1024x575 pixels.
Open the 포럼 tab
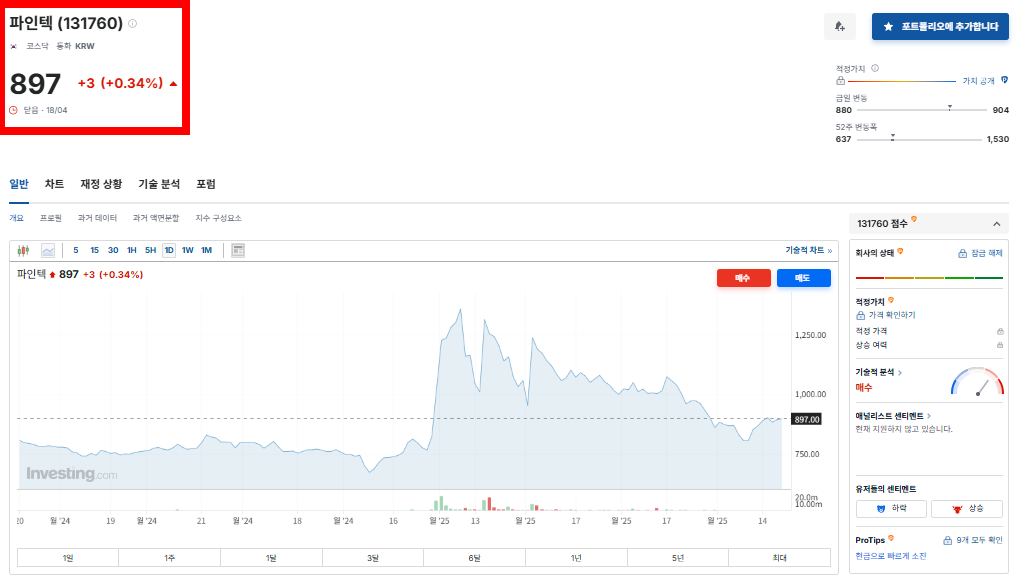[x=206, y=184]
